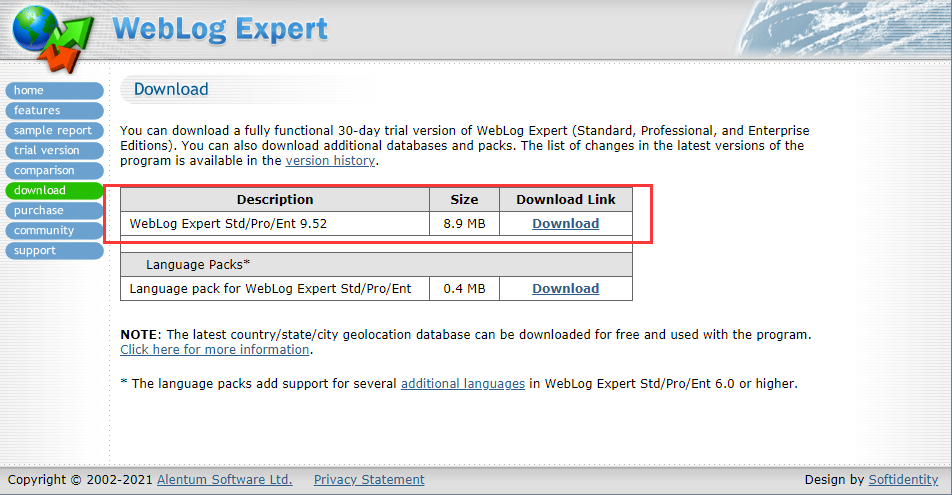952x495 pixels.
Task: Click the Download page heading
Action: [x=171, y=89]
